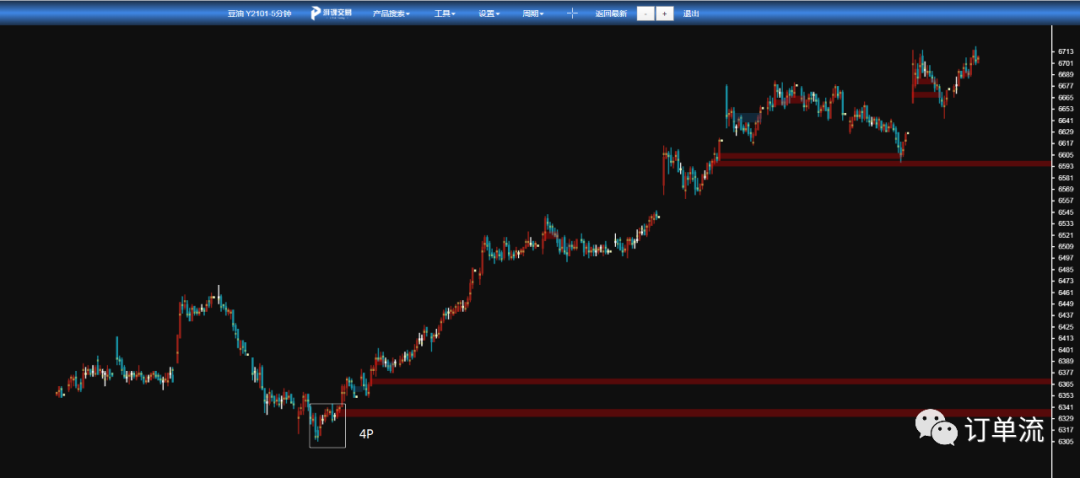Click the trading platform logo
This screenshot has height=478, width=1080.
click(331, 13)
